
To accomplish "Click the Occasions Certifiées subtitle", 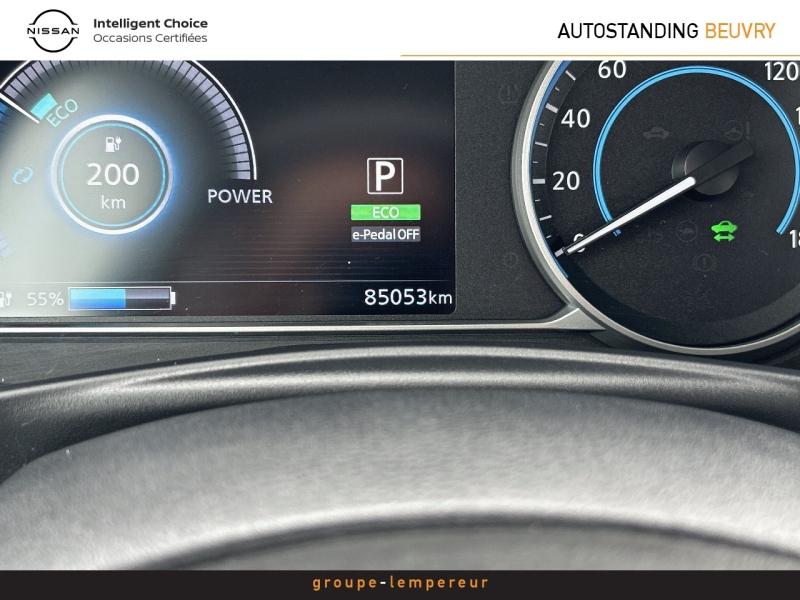I will 150,38.
